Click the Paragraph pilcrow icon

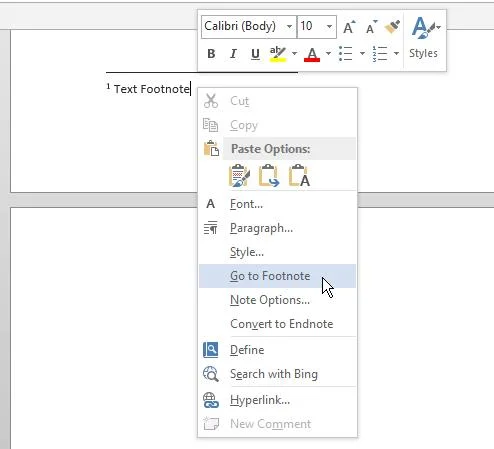(211, 228)
